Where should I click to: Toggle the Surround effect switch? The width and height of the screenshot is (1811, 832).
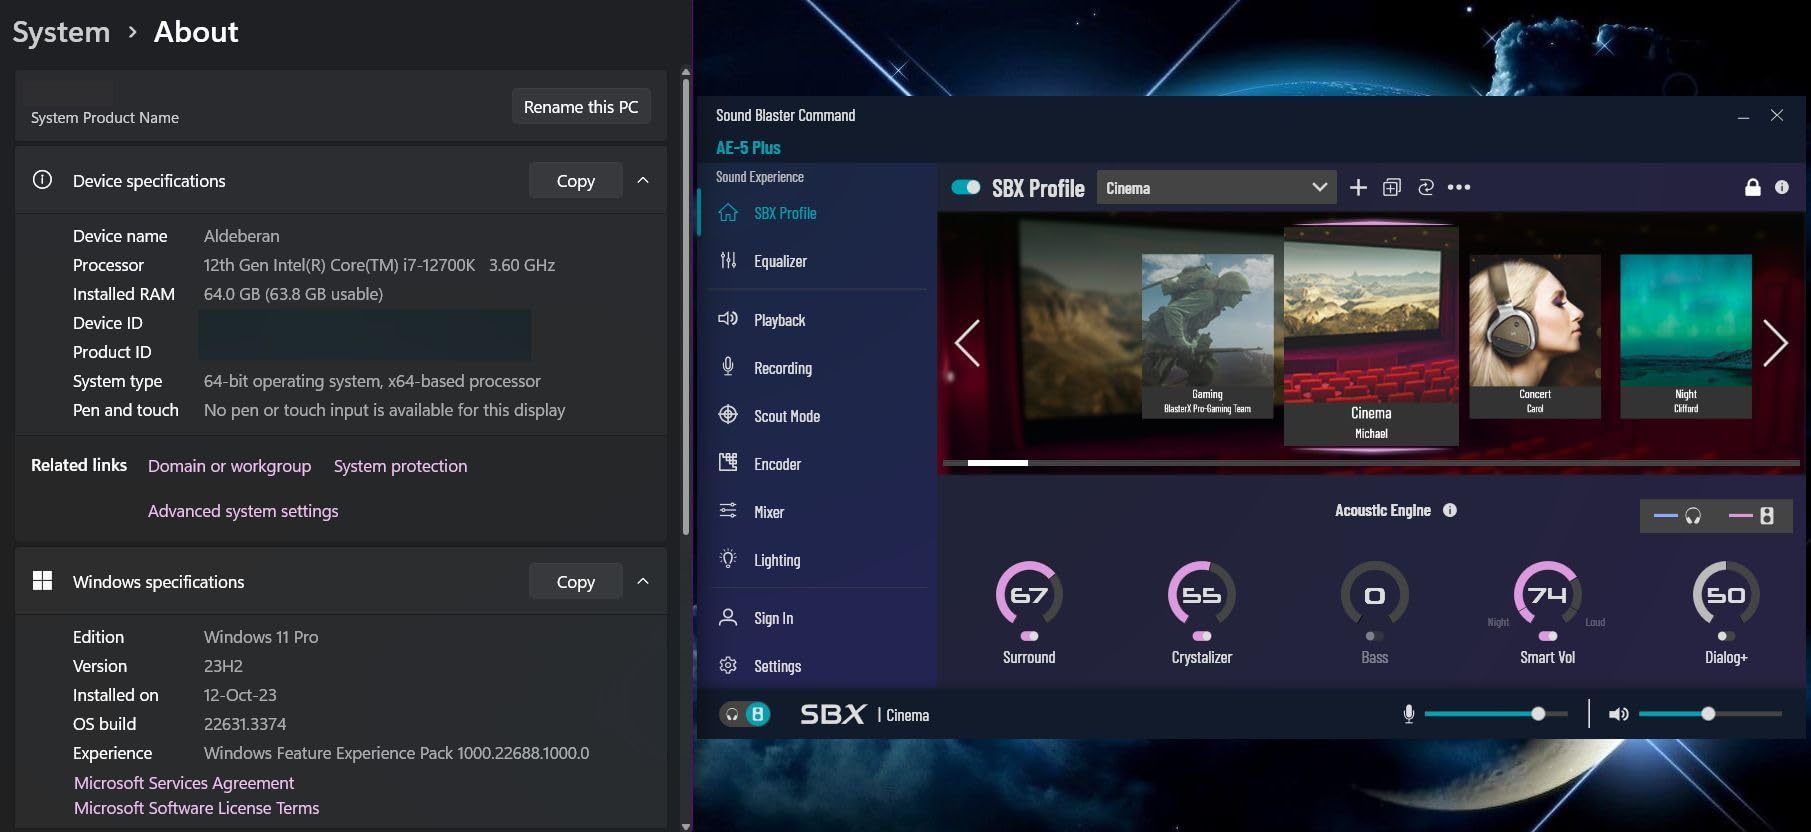pyautogui.click(x=1029, y=636)
